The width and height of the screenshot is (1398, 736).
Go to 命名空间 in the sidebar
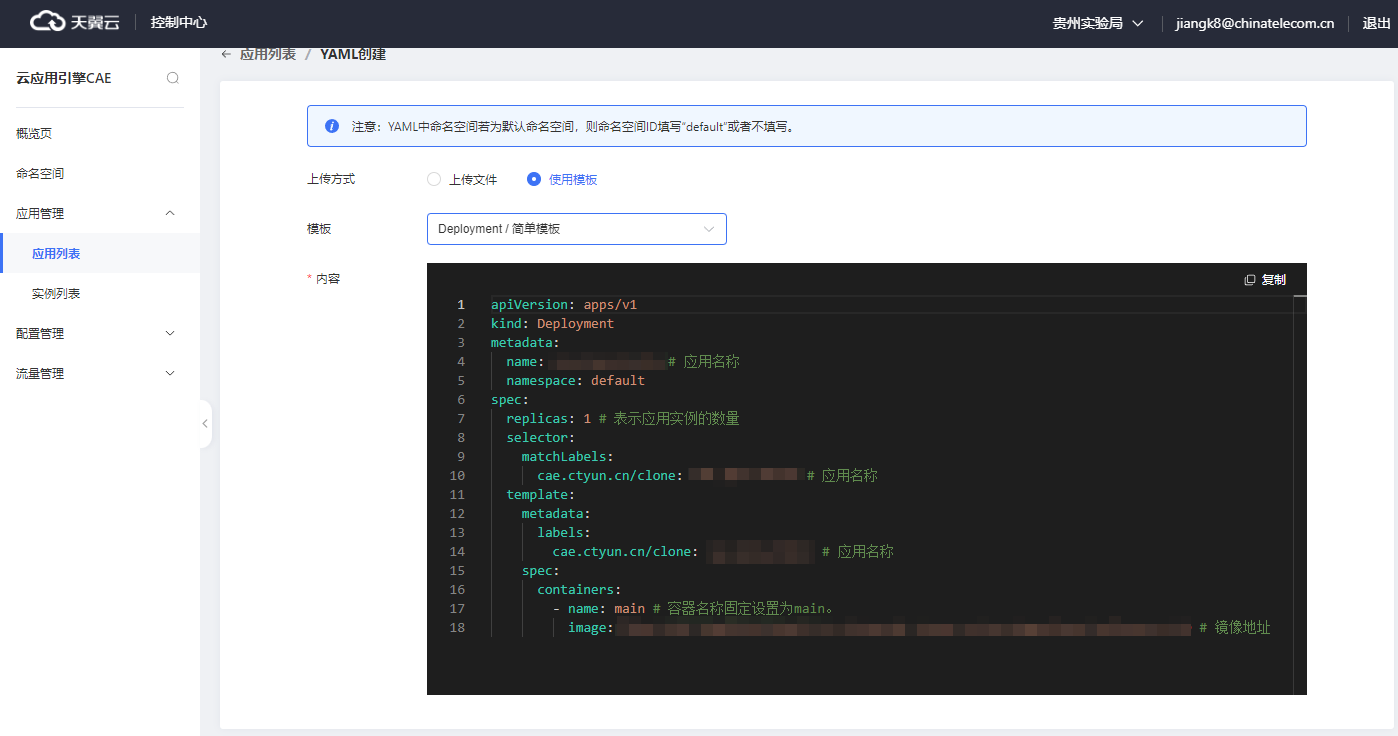tap(40, 173)
